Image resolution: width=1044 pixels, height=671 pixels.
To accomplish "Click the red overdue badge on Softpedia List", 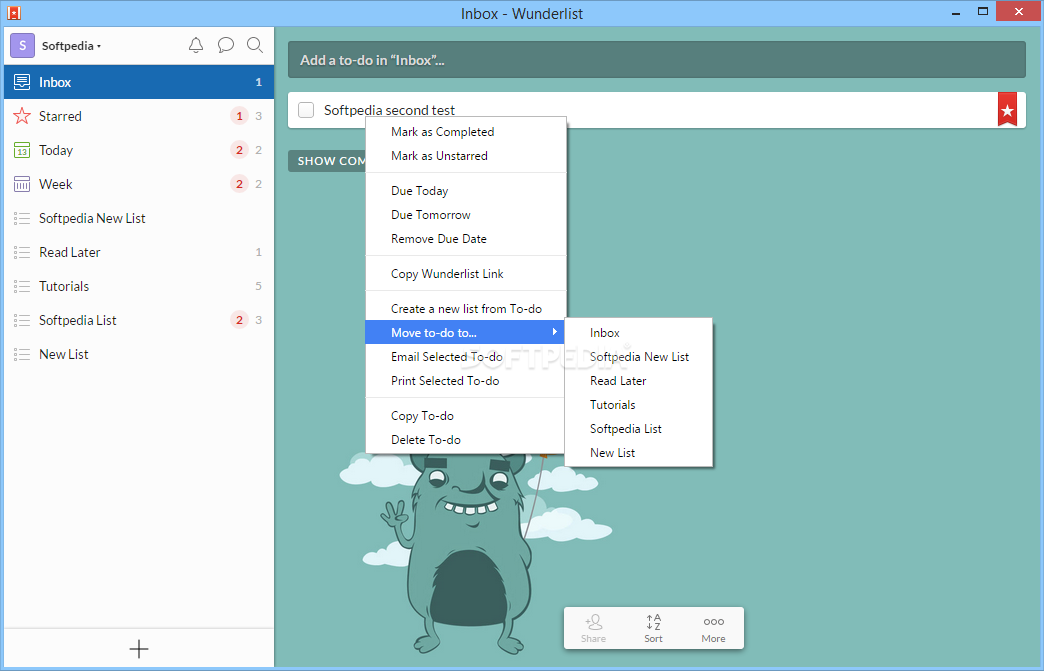I will 239,320.
